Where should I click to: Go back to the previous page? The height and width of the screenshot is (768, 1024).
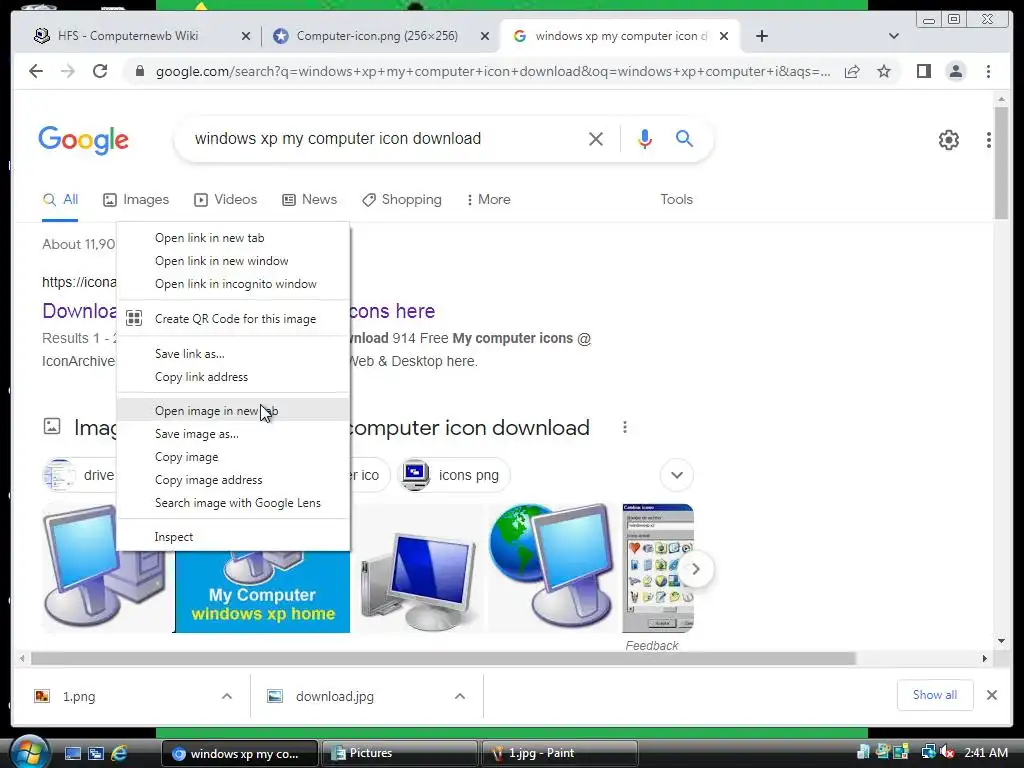pyautogui.click(x=36, y=71)
